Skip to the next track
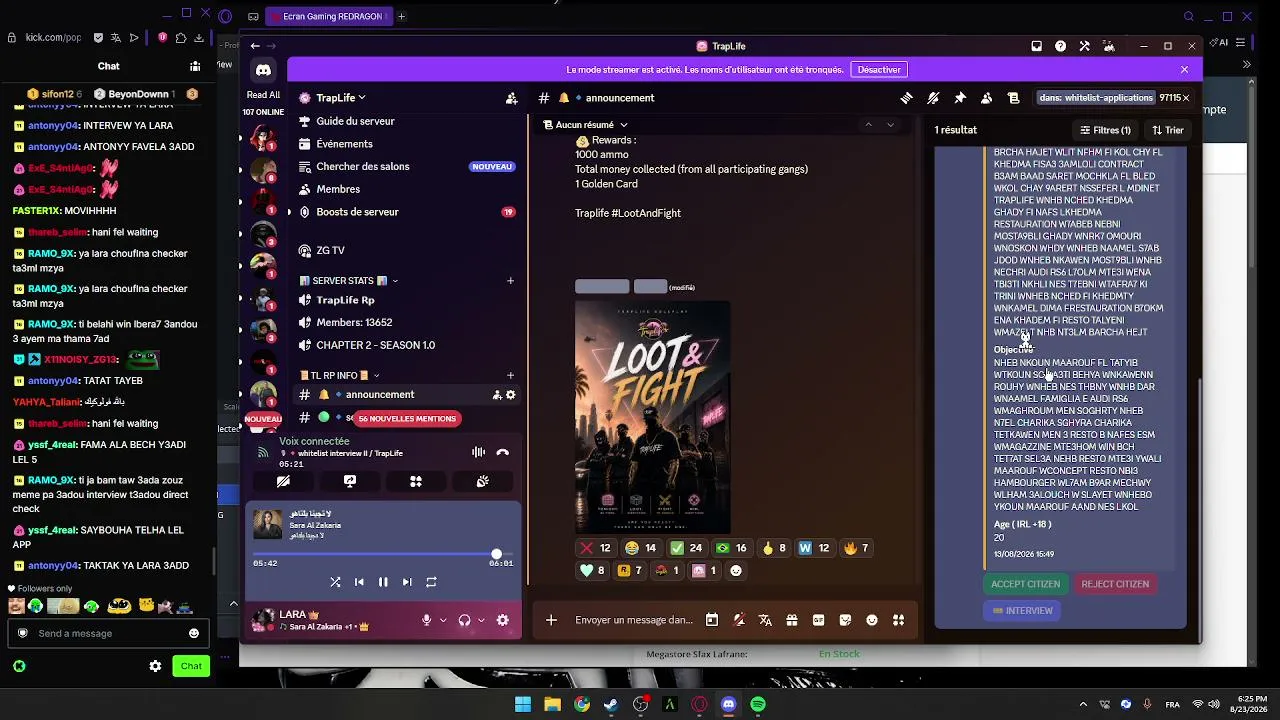The height and width of the screenshot is (720, 1280). coord(407,582)
